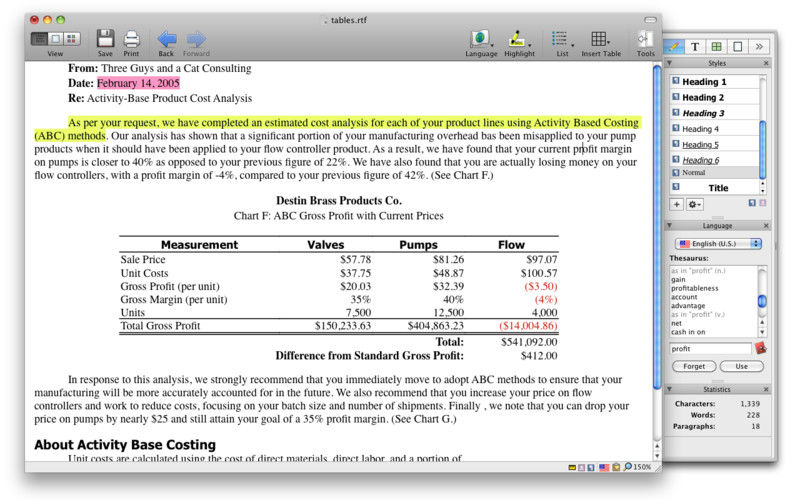Switch to the third View mode segment
This screenshot has height=500, width=800.
pyautogui.click(x=72, y=39)
